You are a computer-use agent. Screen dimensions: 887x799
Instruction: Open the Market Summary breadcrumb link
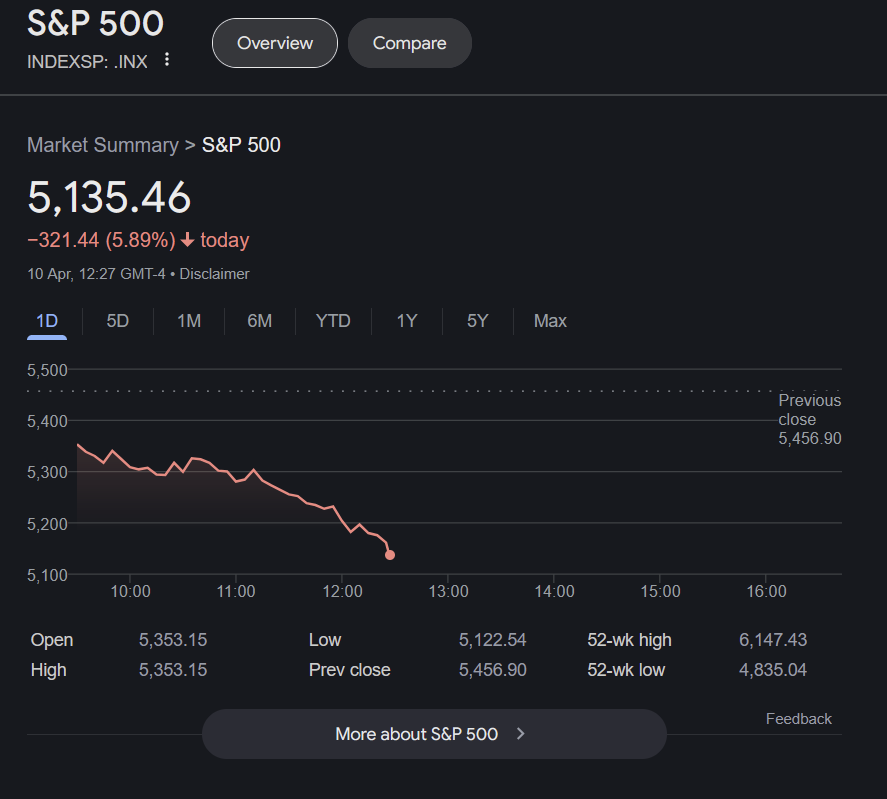click(103, 145)
